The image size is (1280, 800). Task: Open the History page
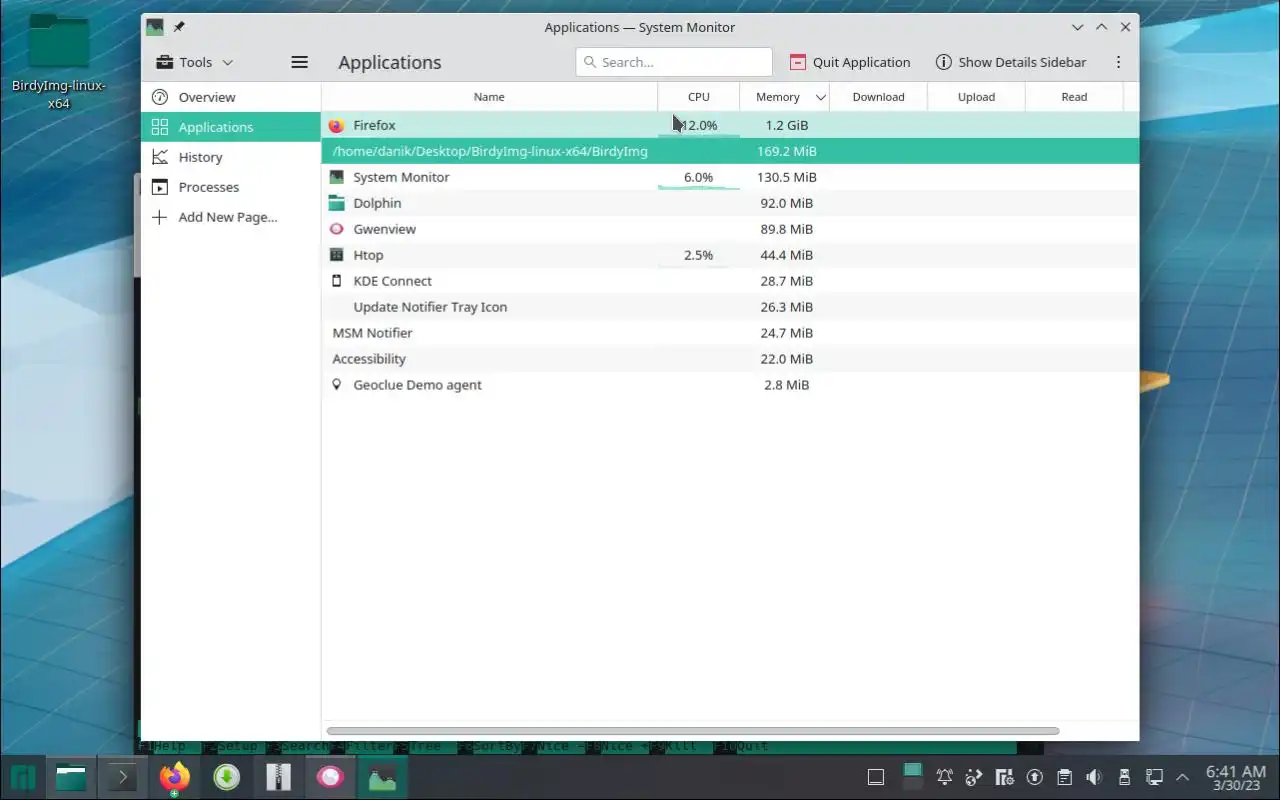(230, 157)
